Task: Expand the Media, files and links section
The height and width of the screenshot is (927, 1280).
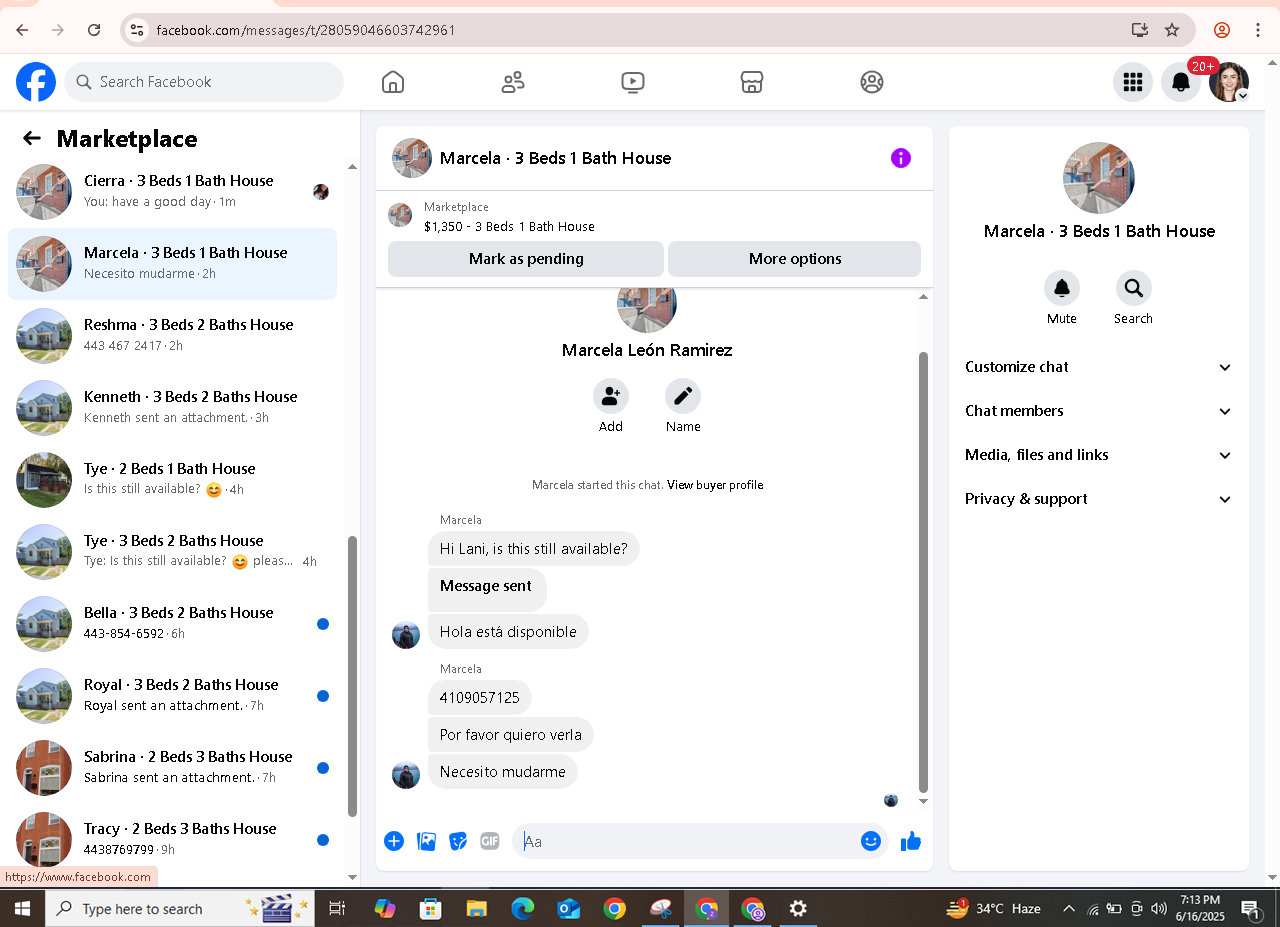Action: (x=1099, y=455)
